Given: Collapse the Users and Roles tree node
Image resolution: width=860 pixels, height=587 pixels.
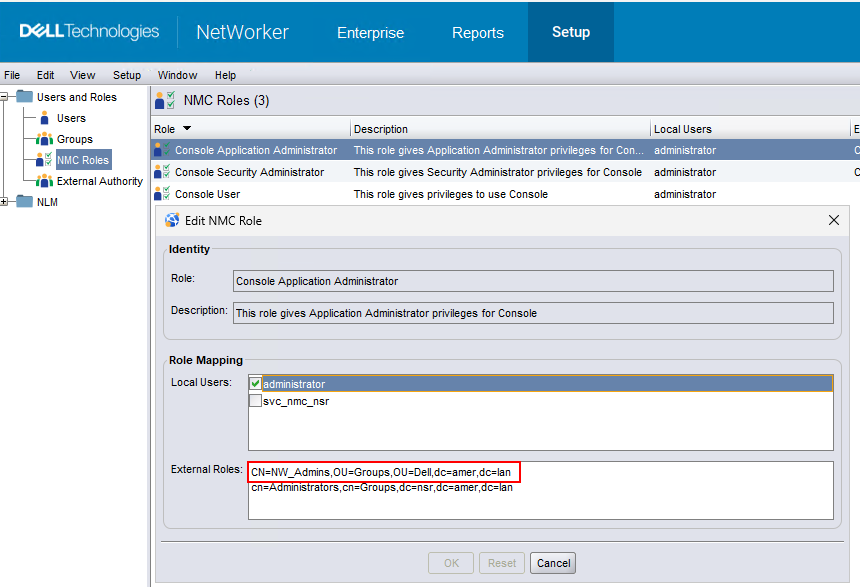Looking at the screenshot, I should point(4,97).
